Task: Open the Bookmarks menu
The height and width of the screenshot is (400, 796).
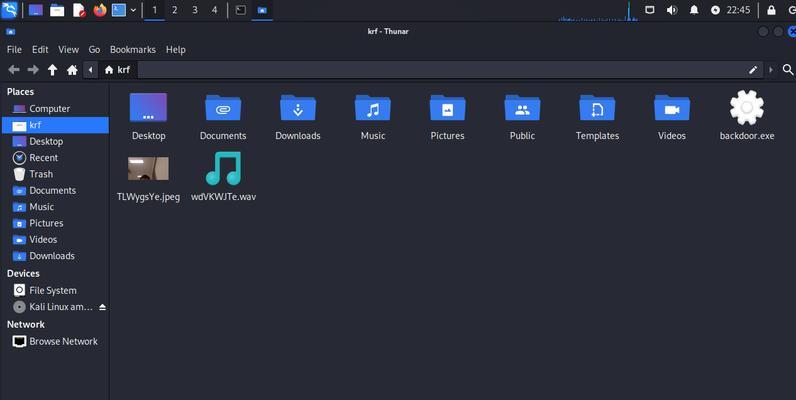Action: (x=132, y=49)
